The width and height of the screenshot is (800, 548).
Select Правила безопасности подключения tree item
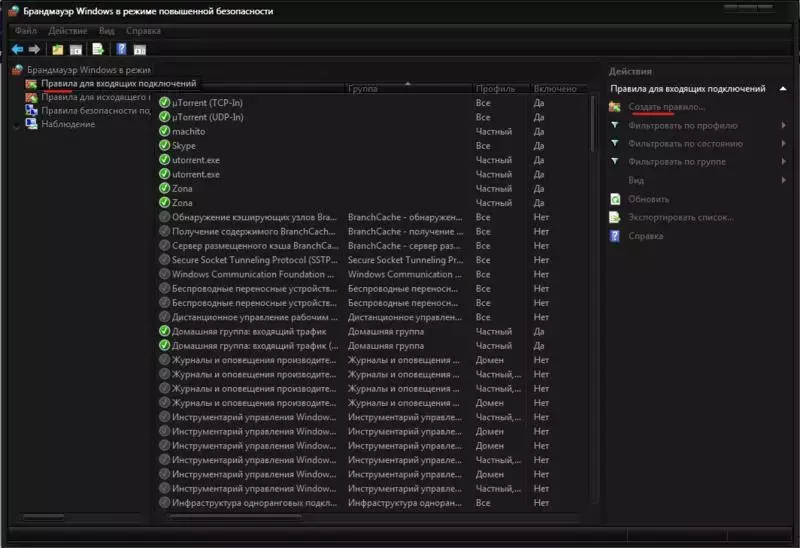tap(95, 110)
